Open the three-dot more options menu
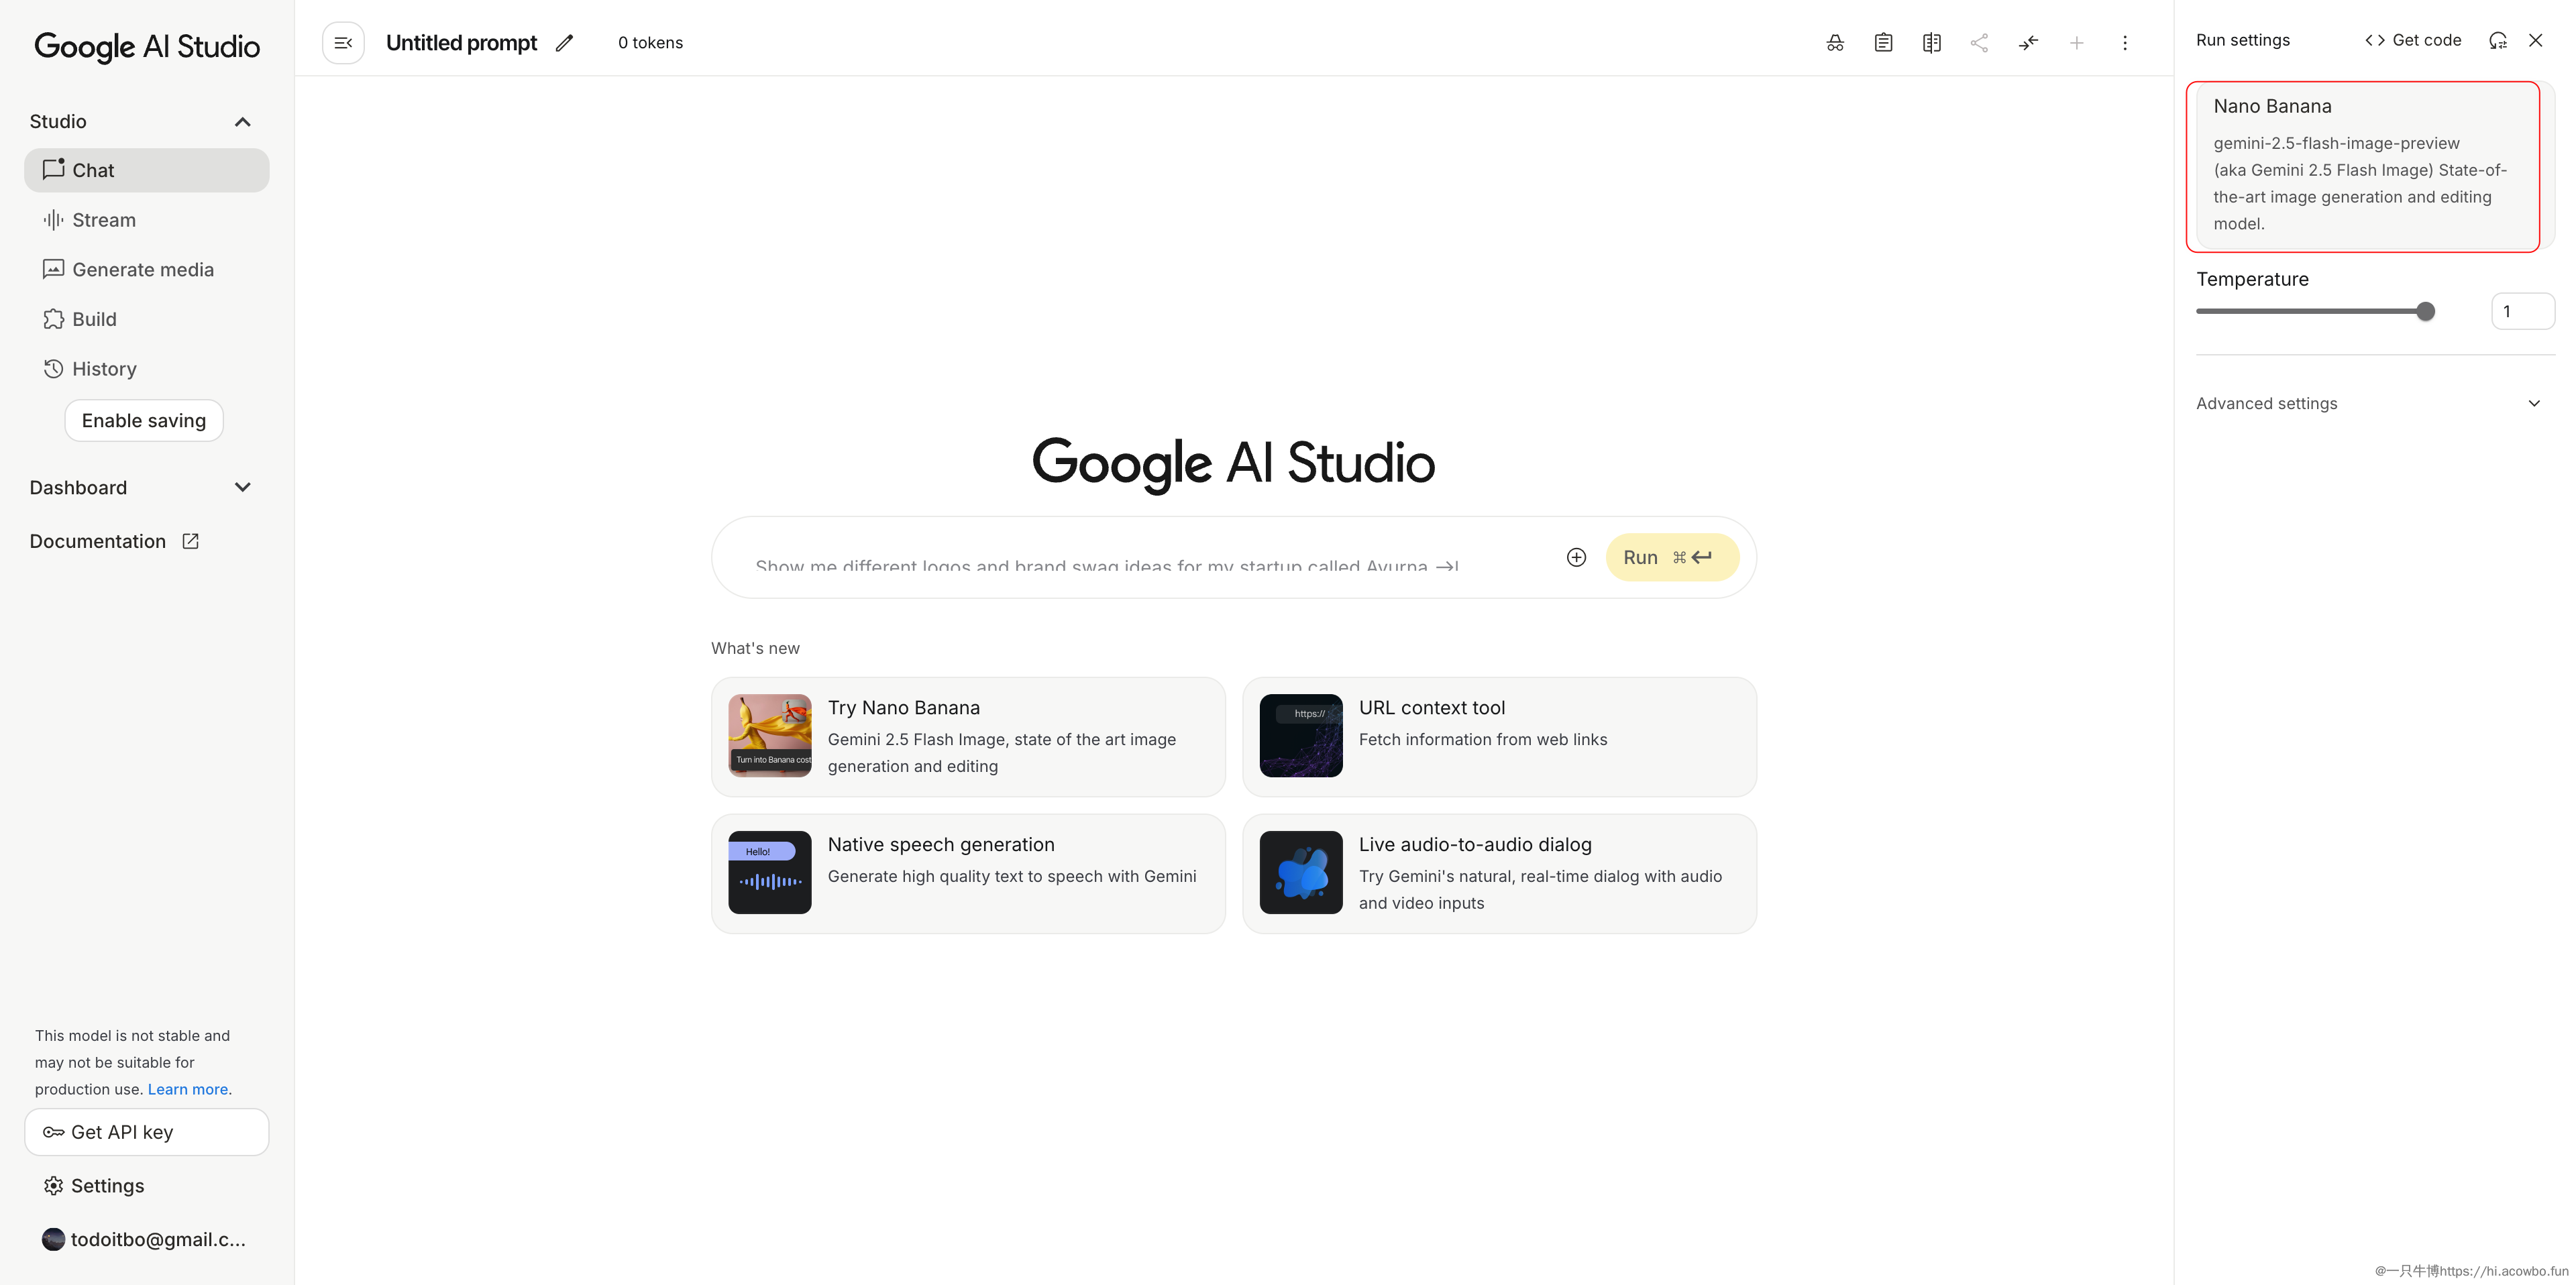The image size is (2576, 1285). (2124, 43)
